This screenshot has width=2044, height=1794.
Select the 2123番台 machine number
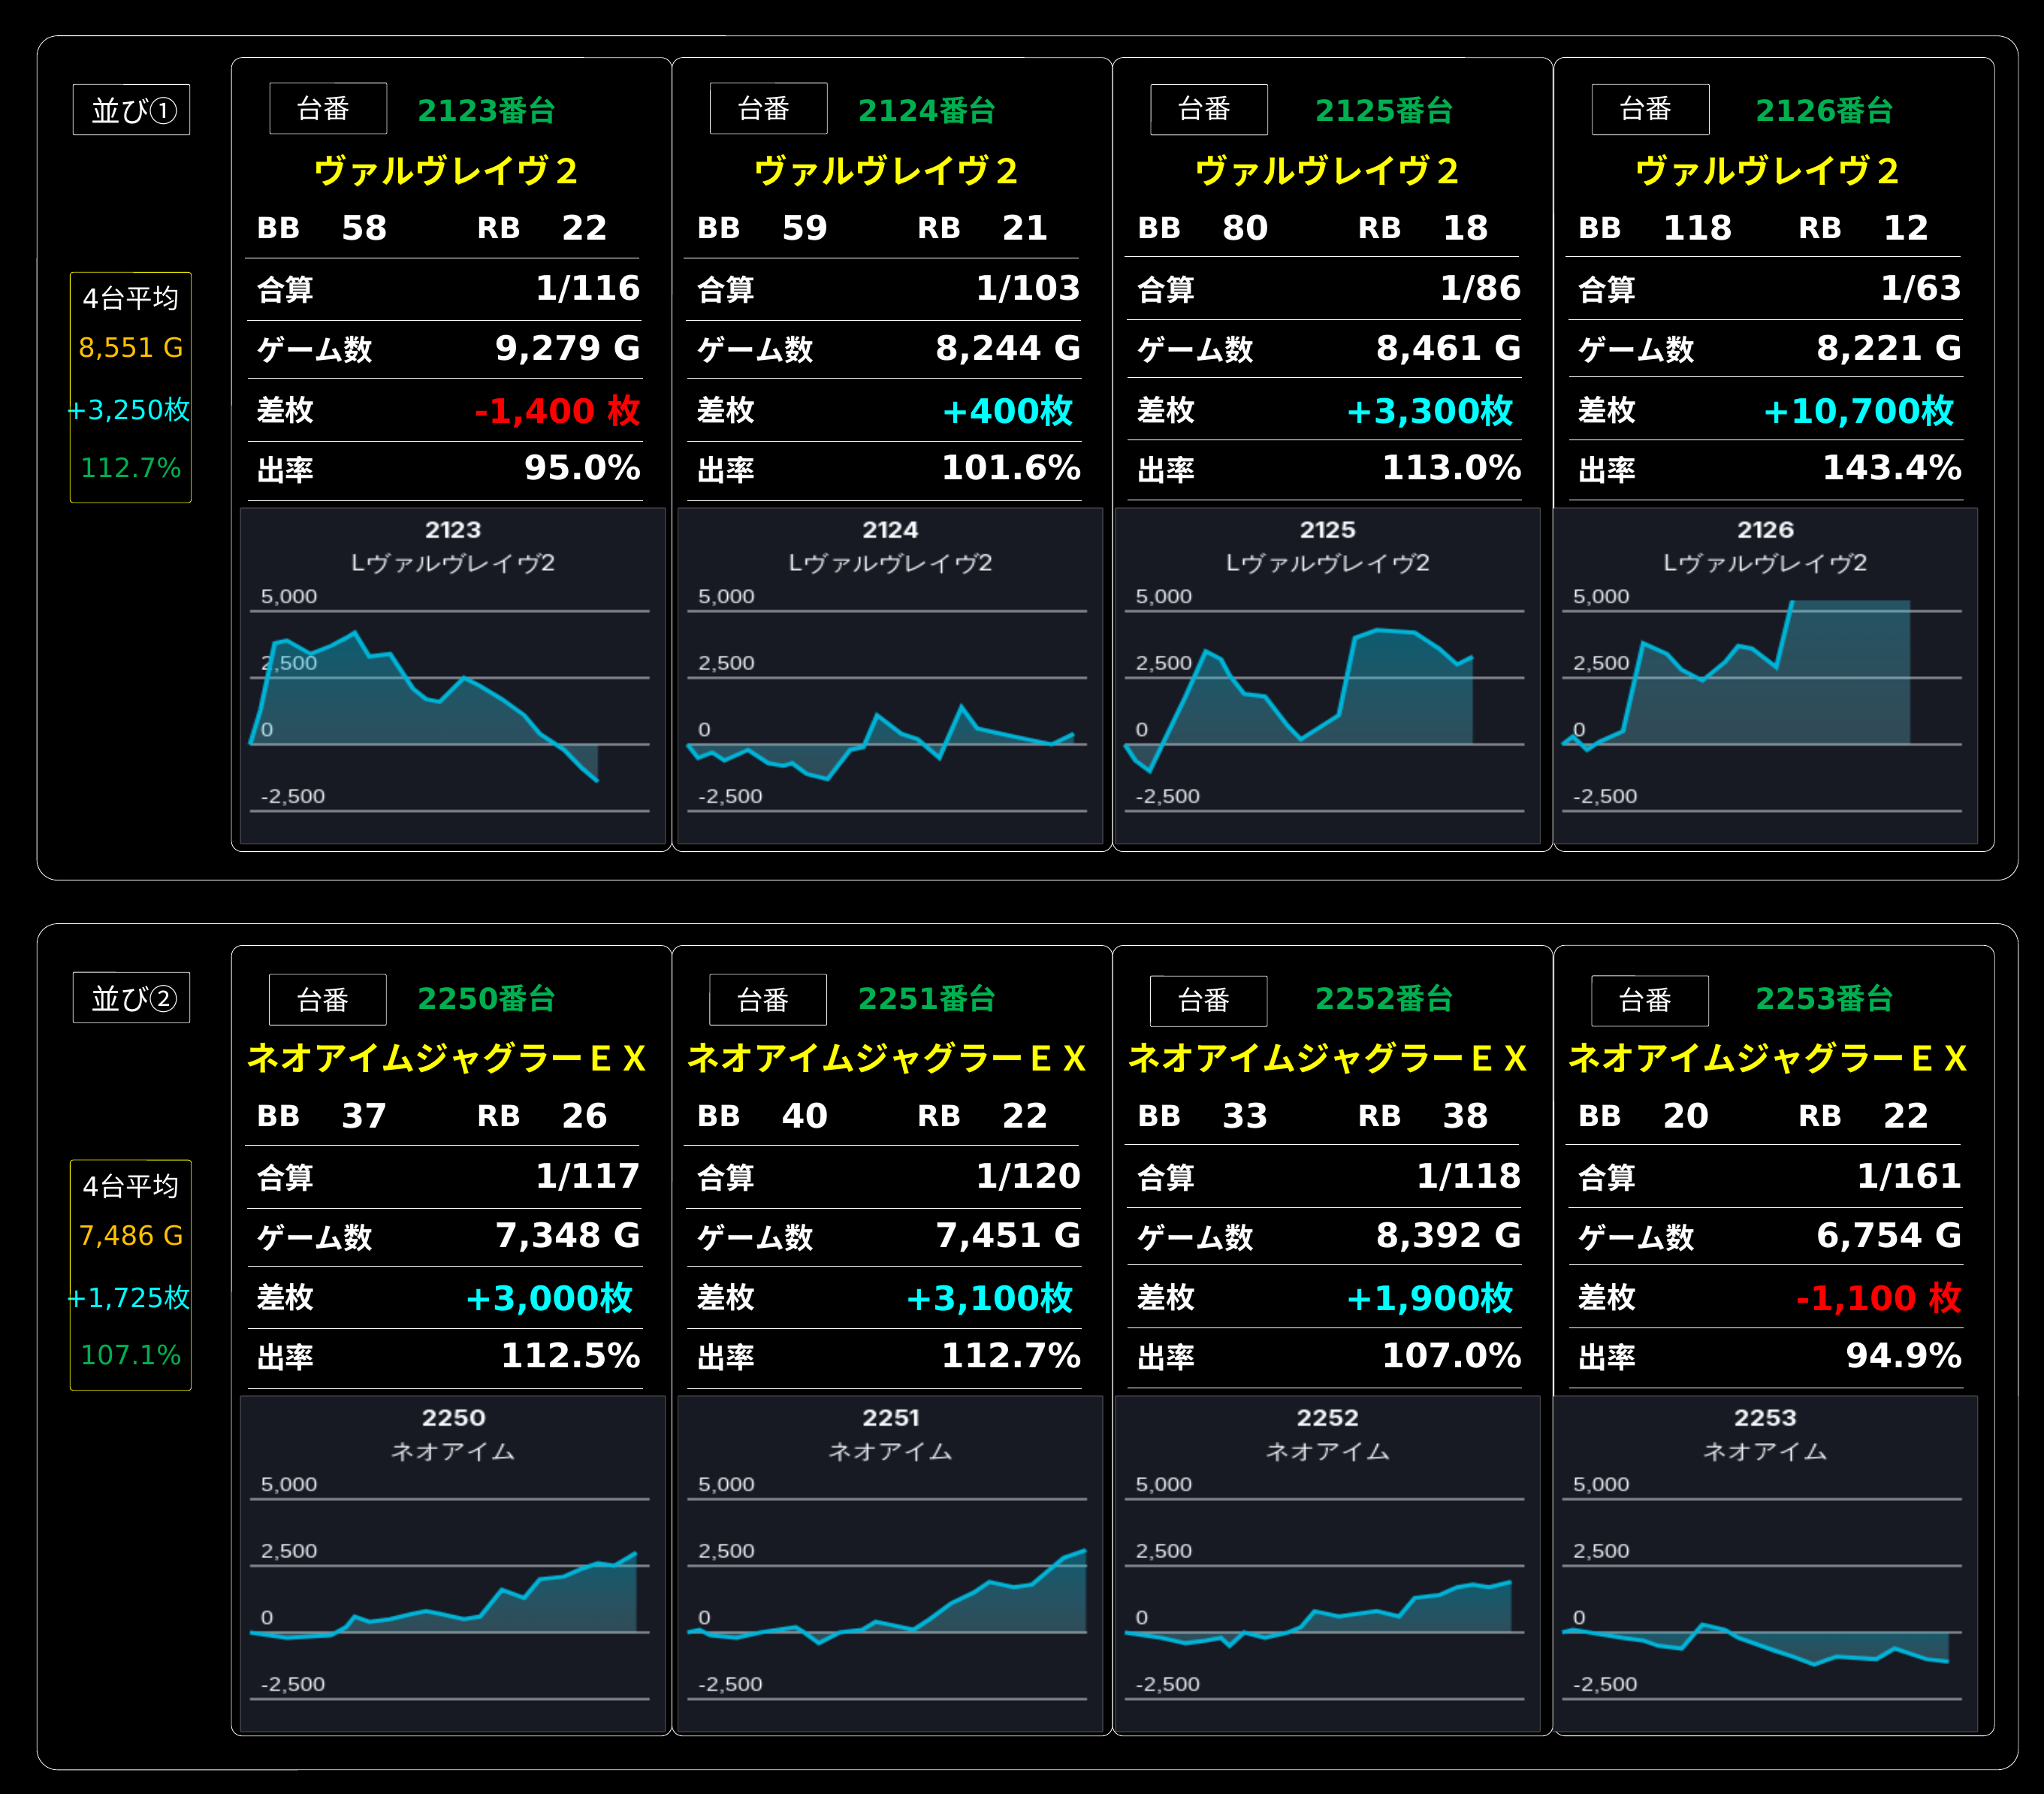pyautogui.click(x=486, y=110)
